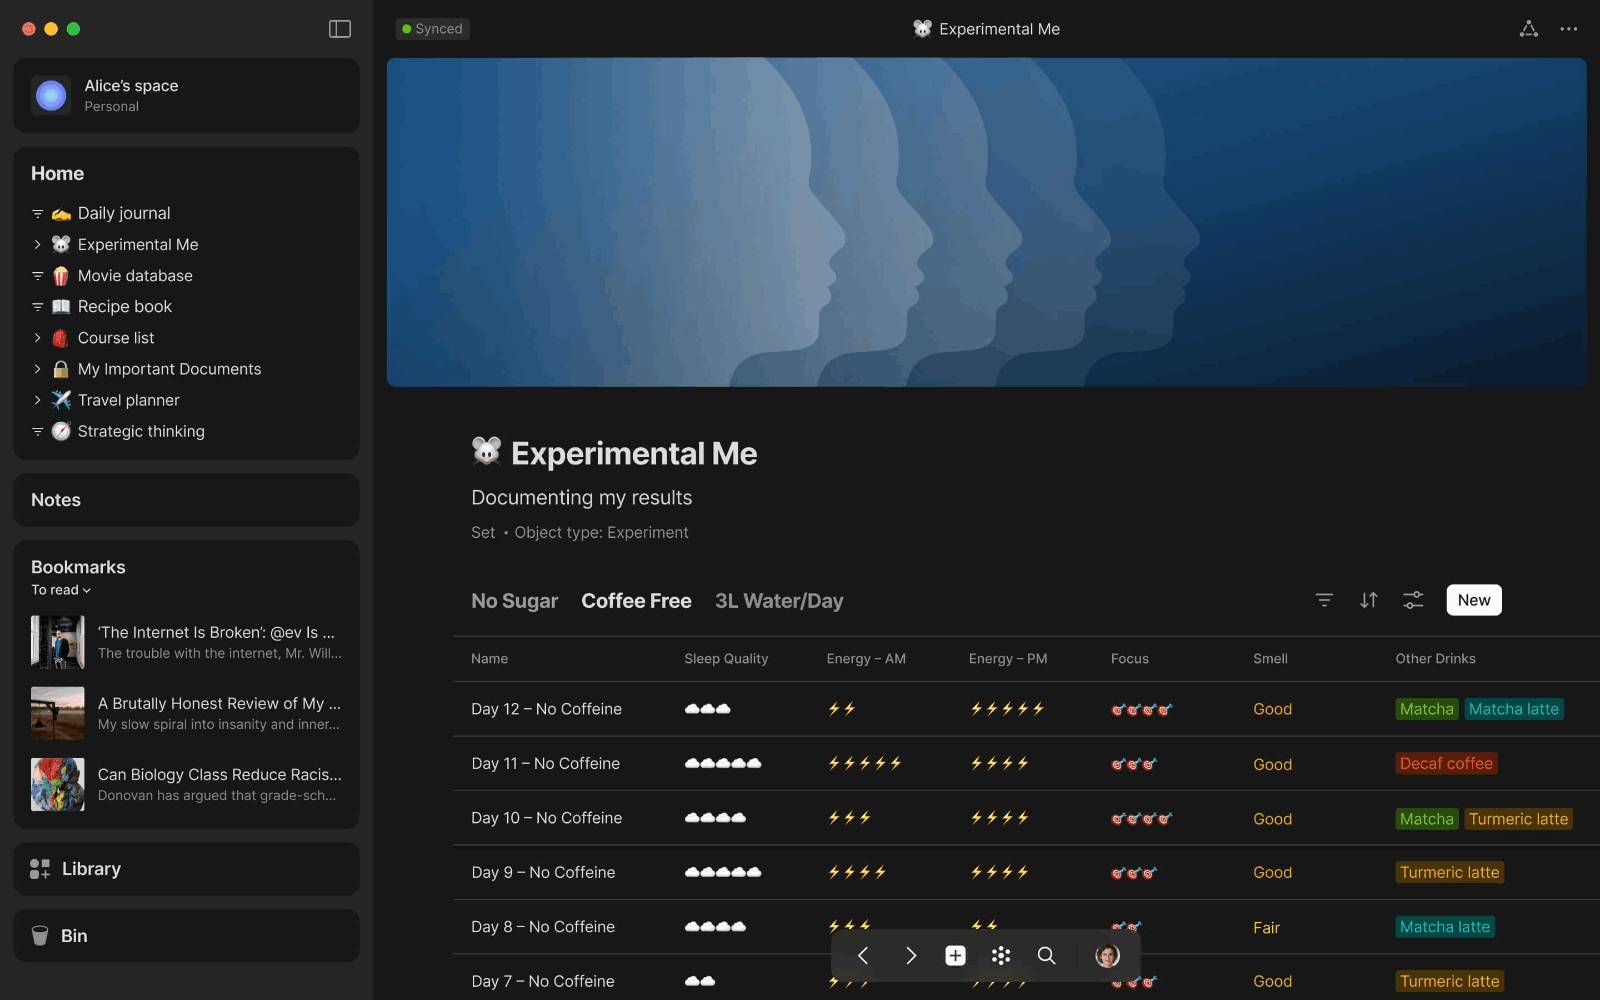The image size is (1600, 1000).
Task: Open search from the bottom toolbar
Action: 1046,956
